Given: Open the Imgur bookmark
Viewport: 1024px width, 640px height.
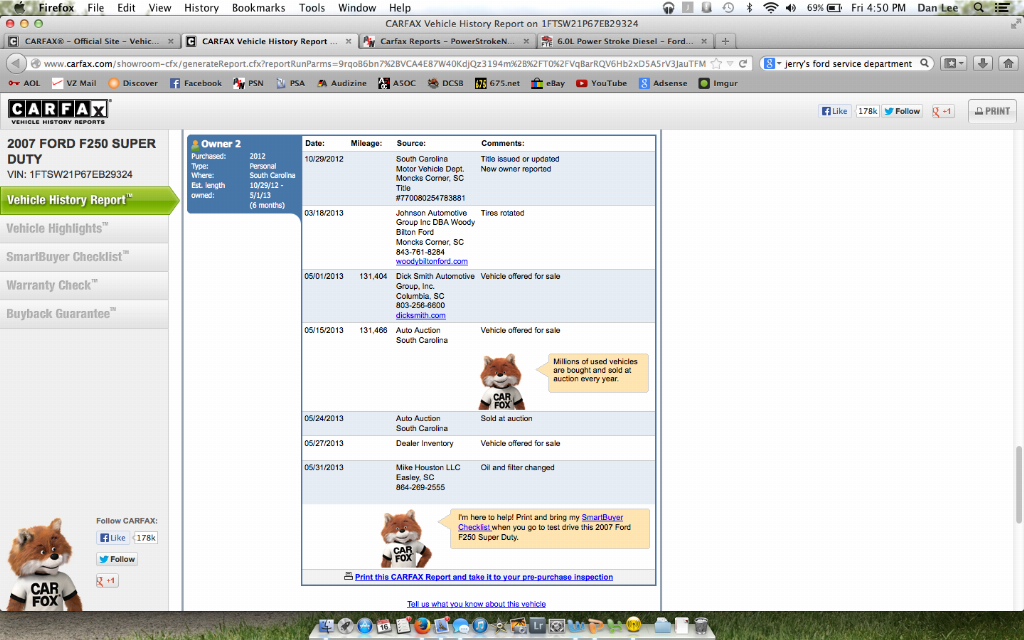Looking at the screenshot, I should (718, 83).
